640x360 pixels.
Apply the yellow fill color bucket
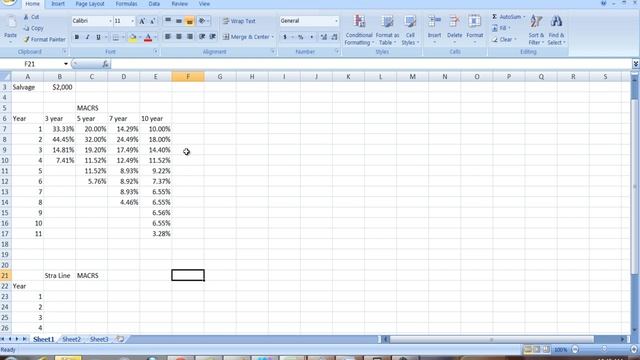coord(133,38)
